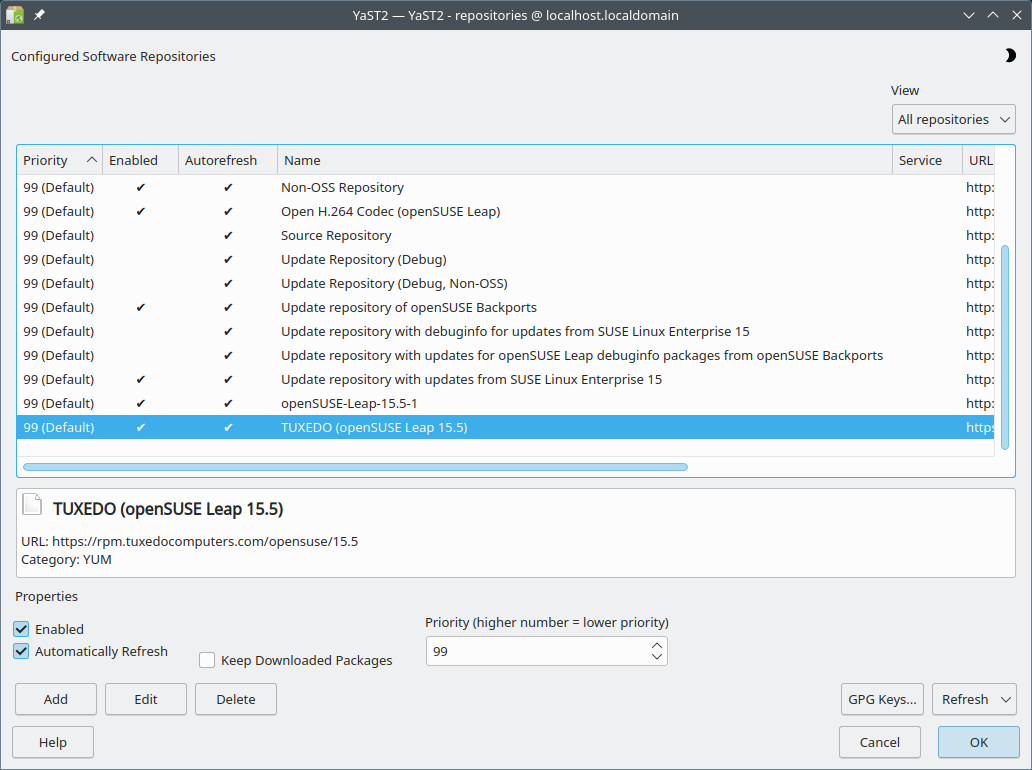Click the Edit button
Screen dimensions: 1032x770
[x=146, y=699]
